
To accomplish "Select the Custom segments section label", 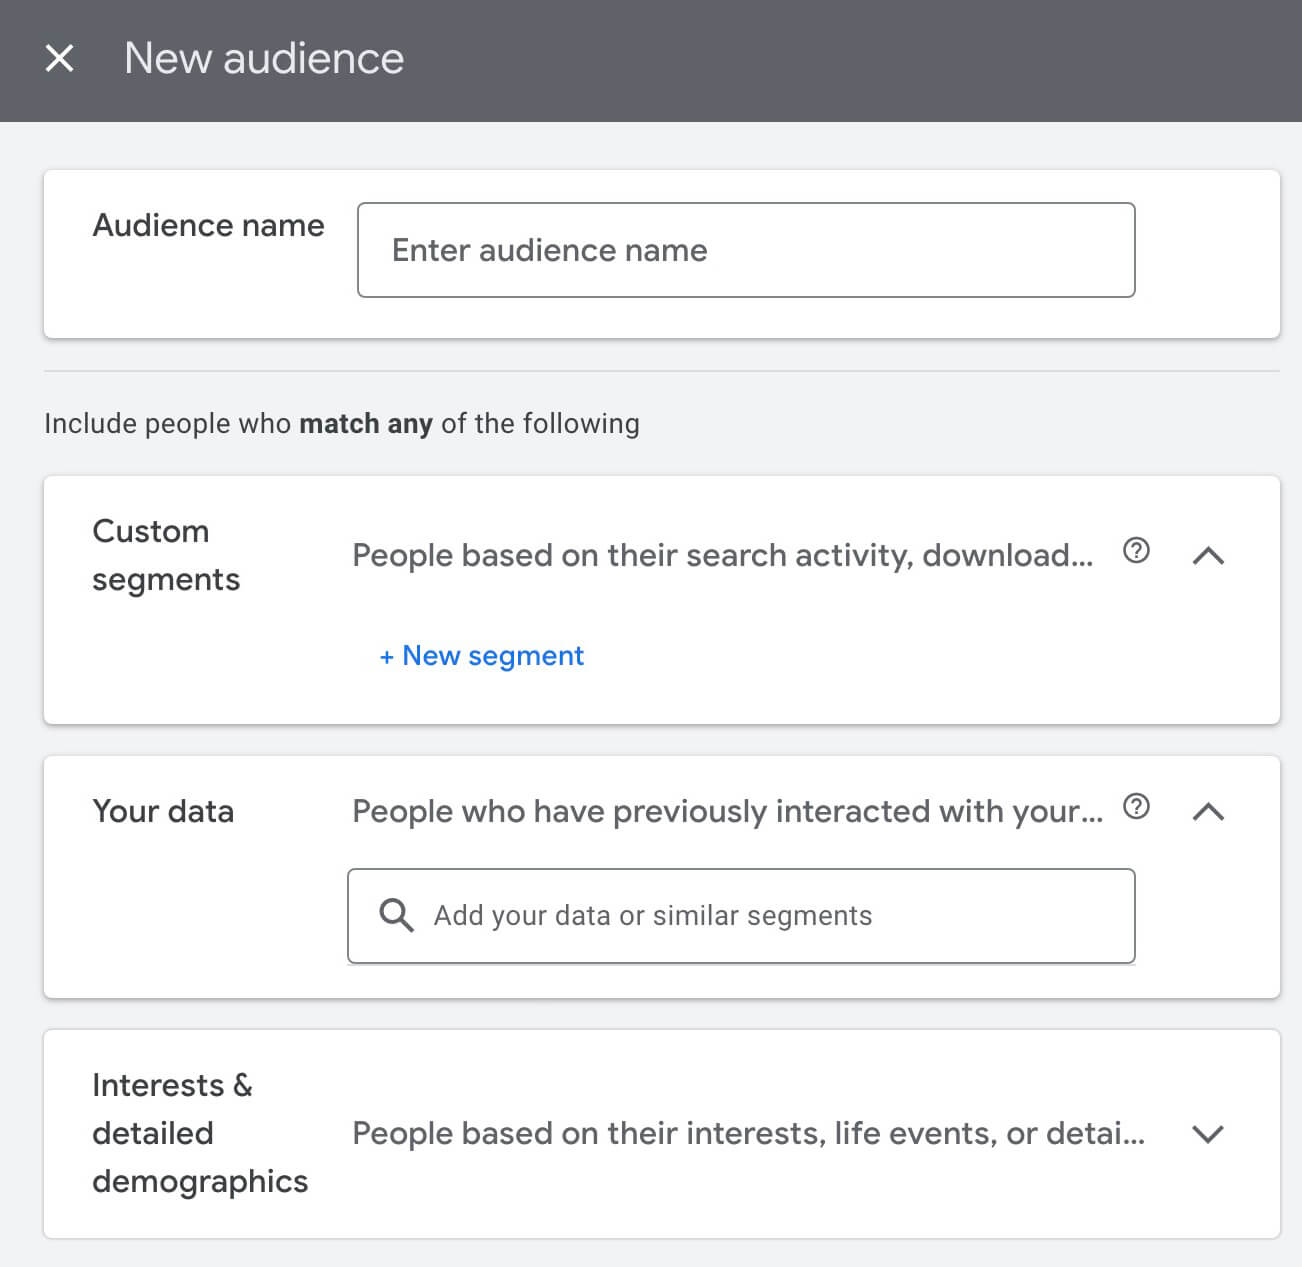I will click(166, 554).
